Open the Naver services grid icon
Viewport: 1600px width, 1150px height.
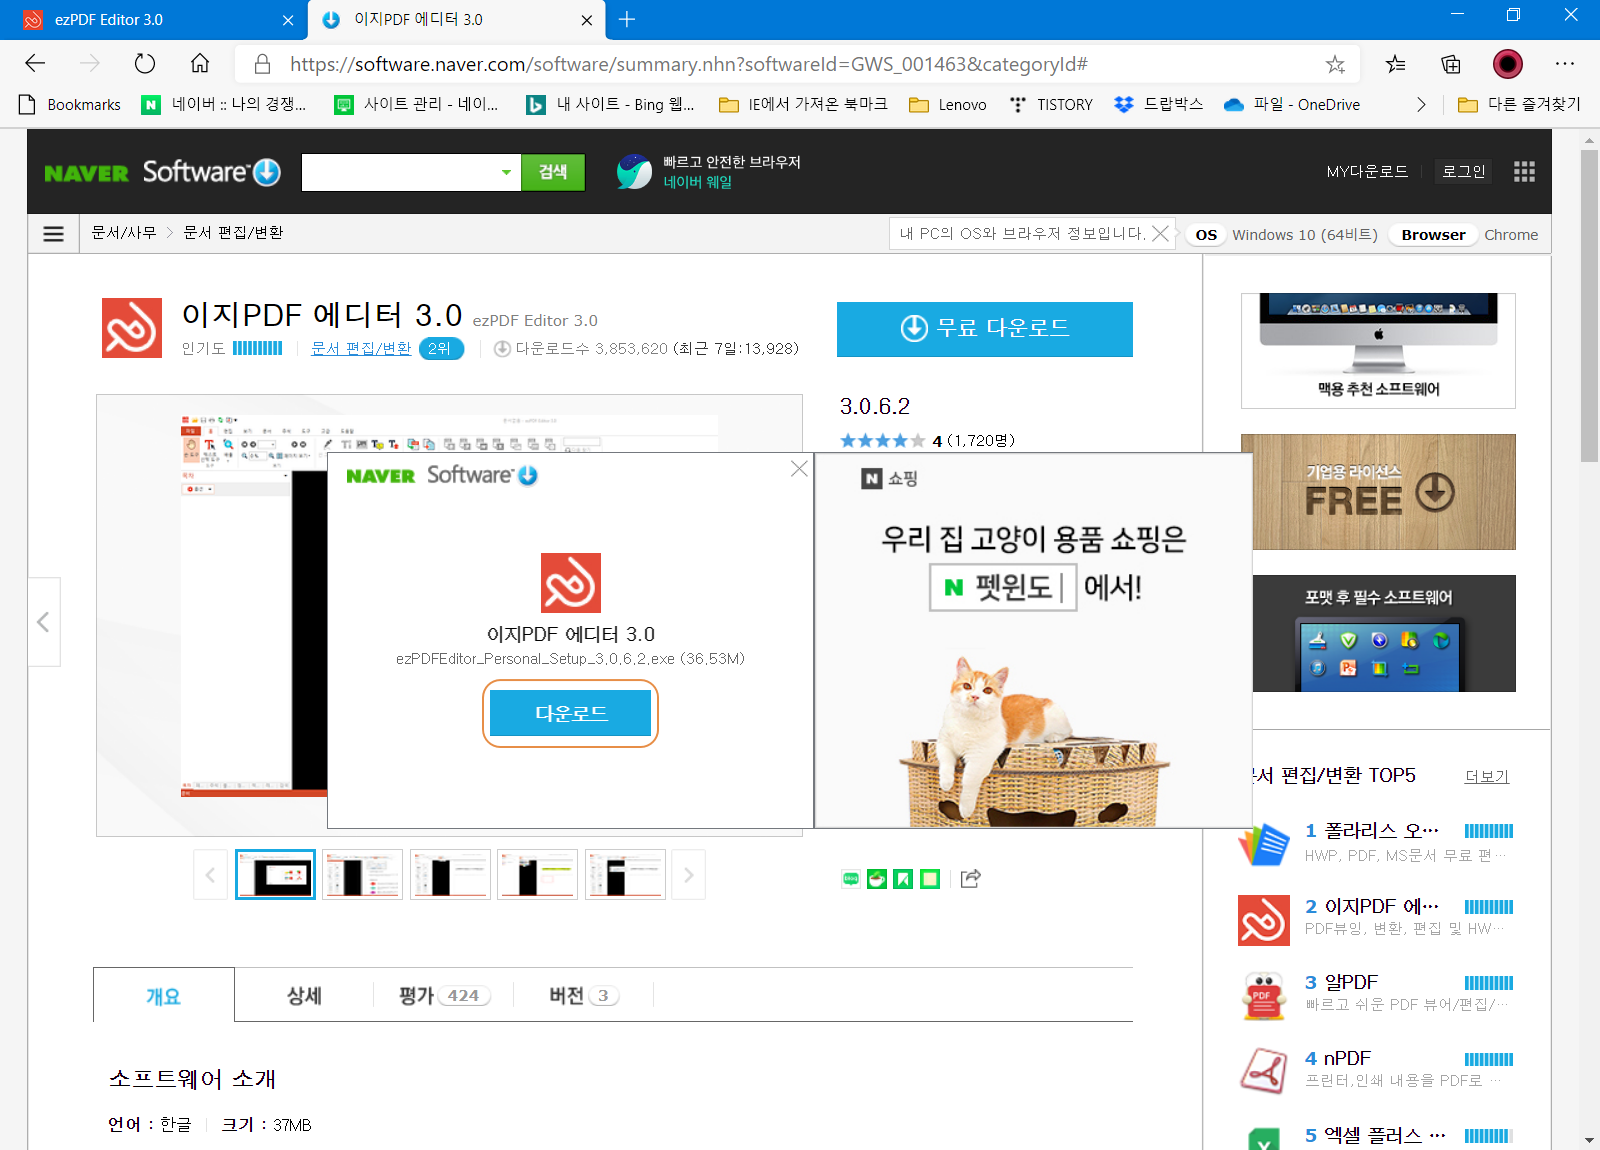(x=1524, y=172)
